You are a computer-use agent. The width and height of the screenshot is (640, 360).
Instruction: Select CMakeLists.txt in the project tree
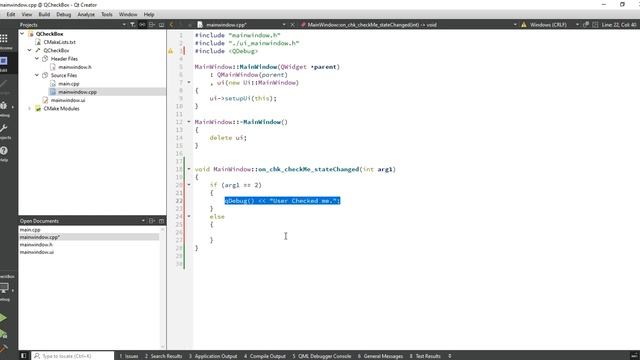point(60,42)
